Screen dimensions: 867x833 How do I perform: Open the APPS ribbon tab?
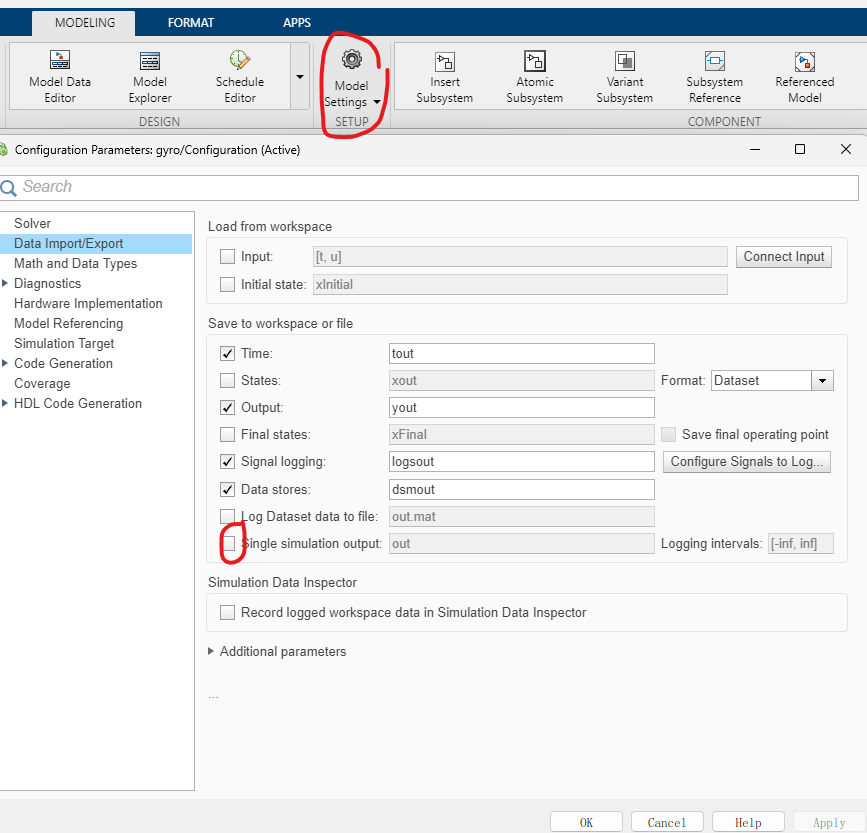point(297,22)
